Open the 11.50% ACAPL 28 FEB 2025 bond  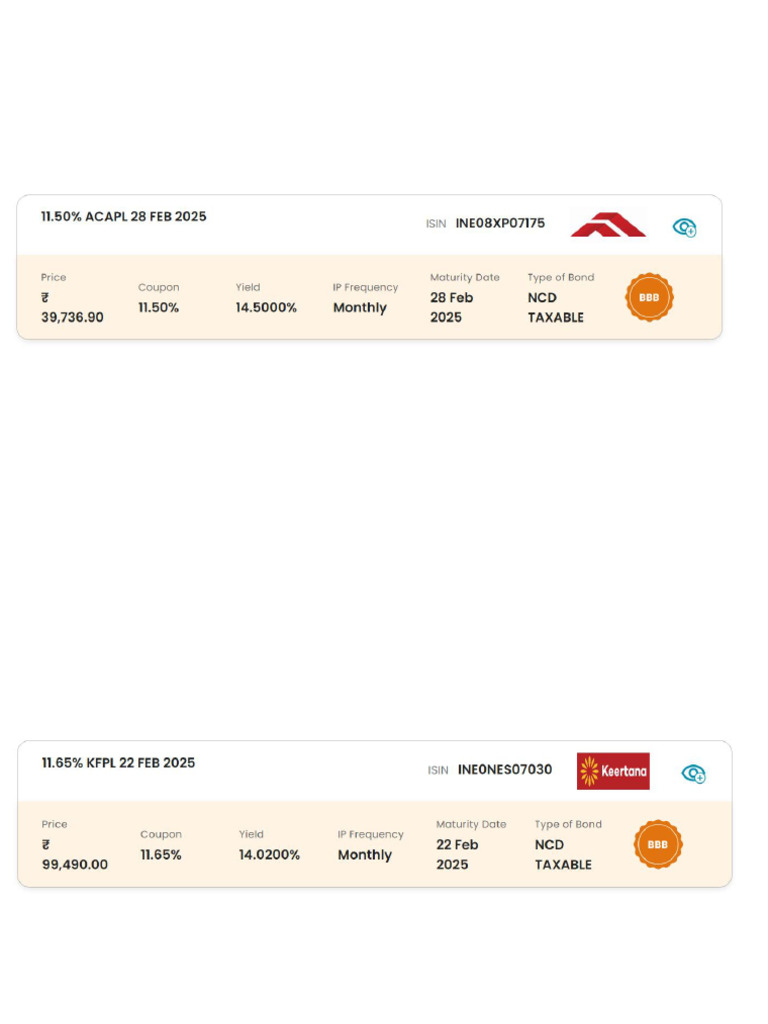click(x=124, y=217)
